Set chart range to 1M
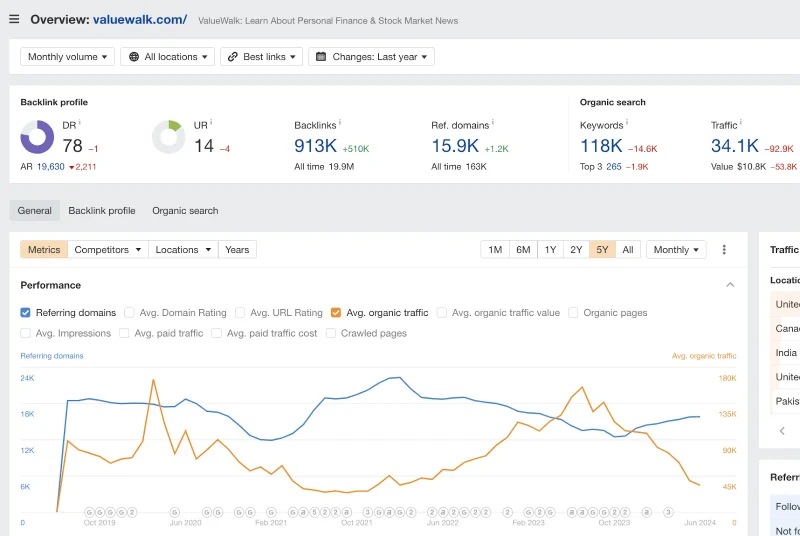Viewport: 800px width, 536px height. click(495, 249)
